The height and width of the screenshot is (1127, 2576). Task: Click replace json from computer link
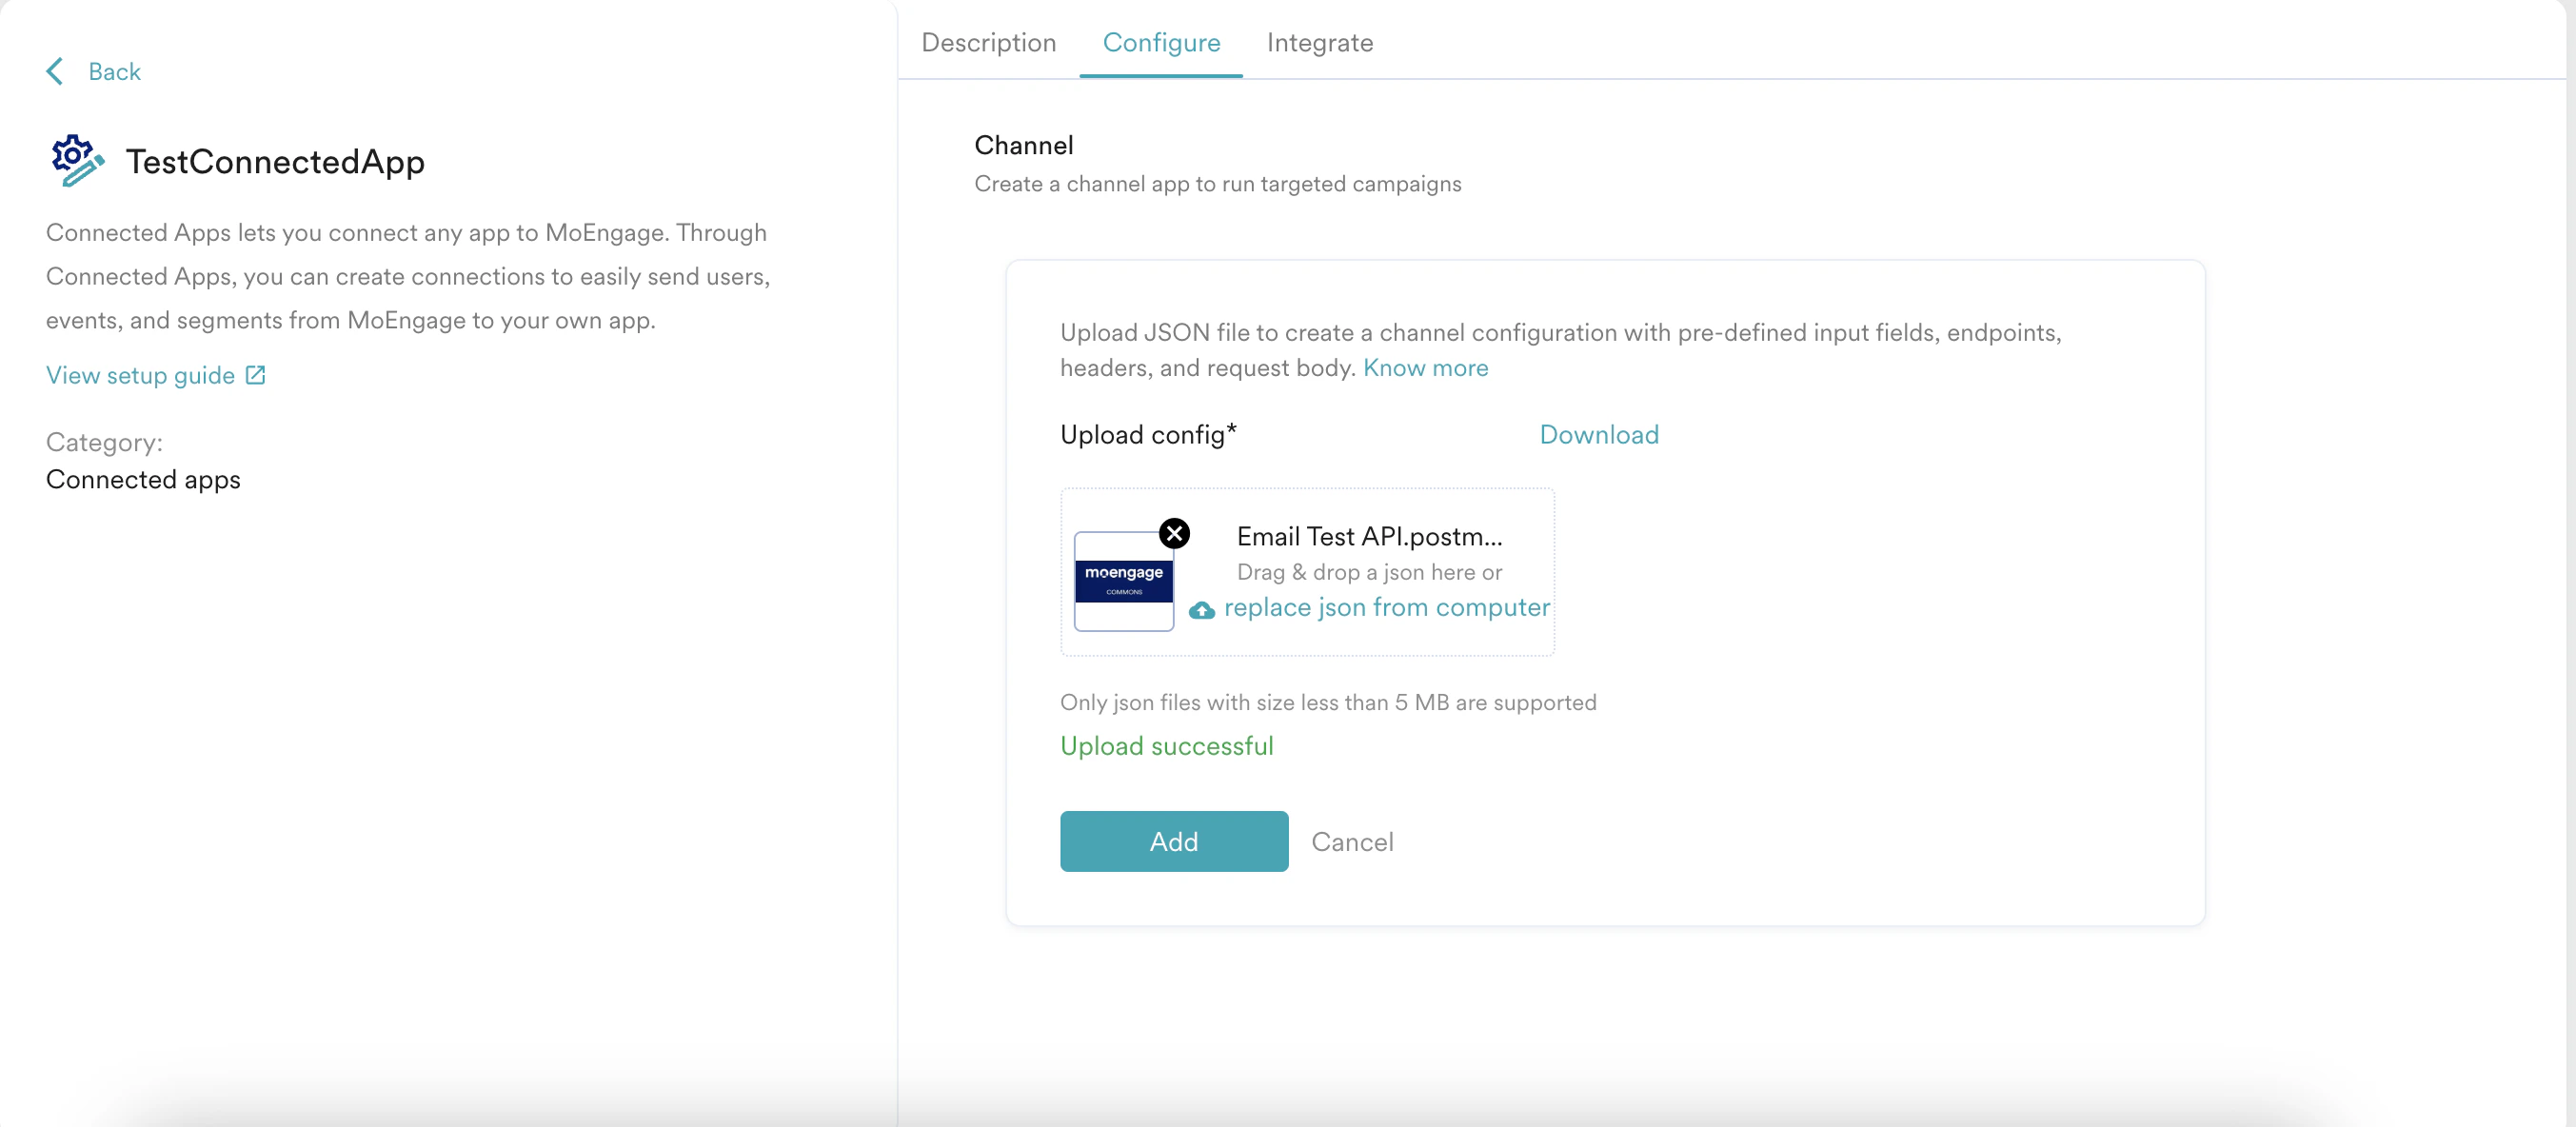pos(1386,607)
